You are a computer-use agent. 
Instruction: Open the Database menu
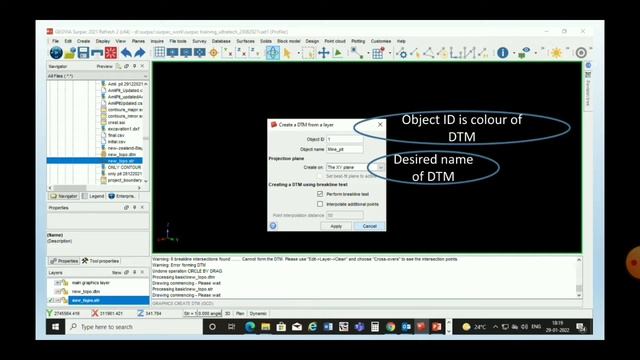(221, 41)
